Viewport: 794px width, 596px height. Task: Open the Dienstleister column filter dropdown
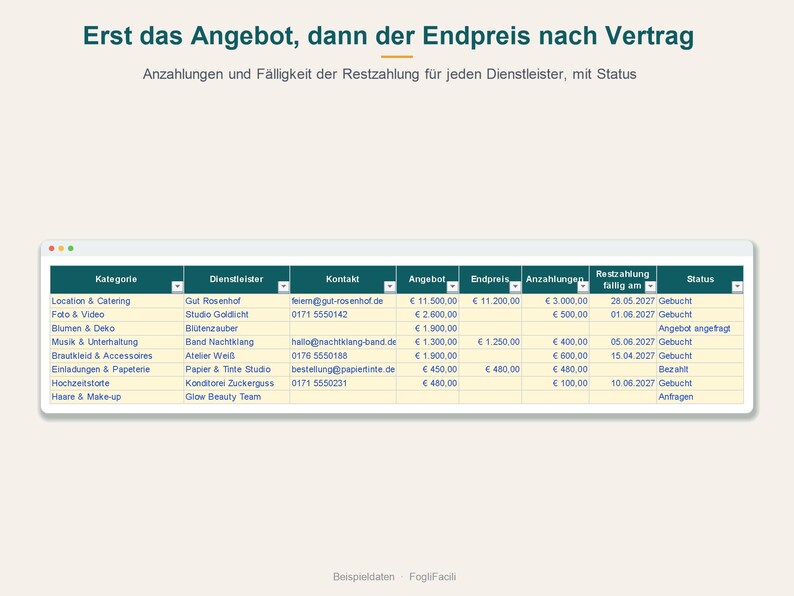tap(284, 287)
